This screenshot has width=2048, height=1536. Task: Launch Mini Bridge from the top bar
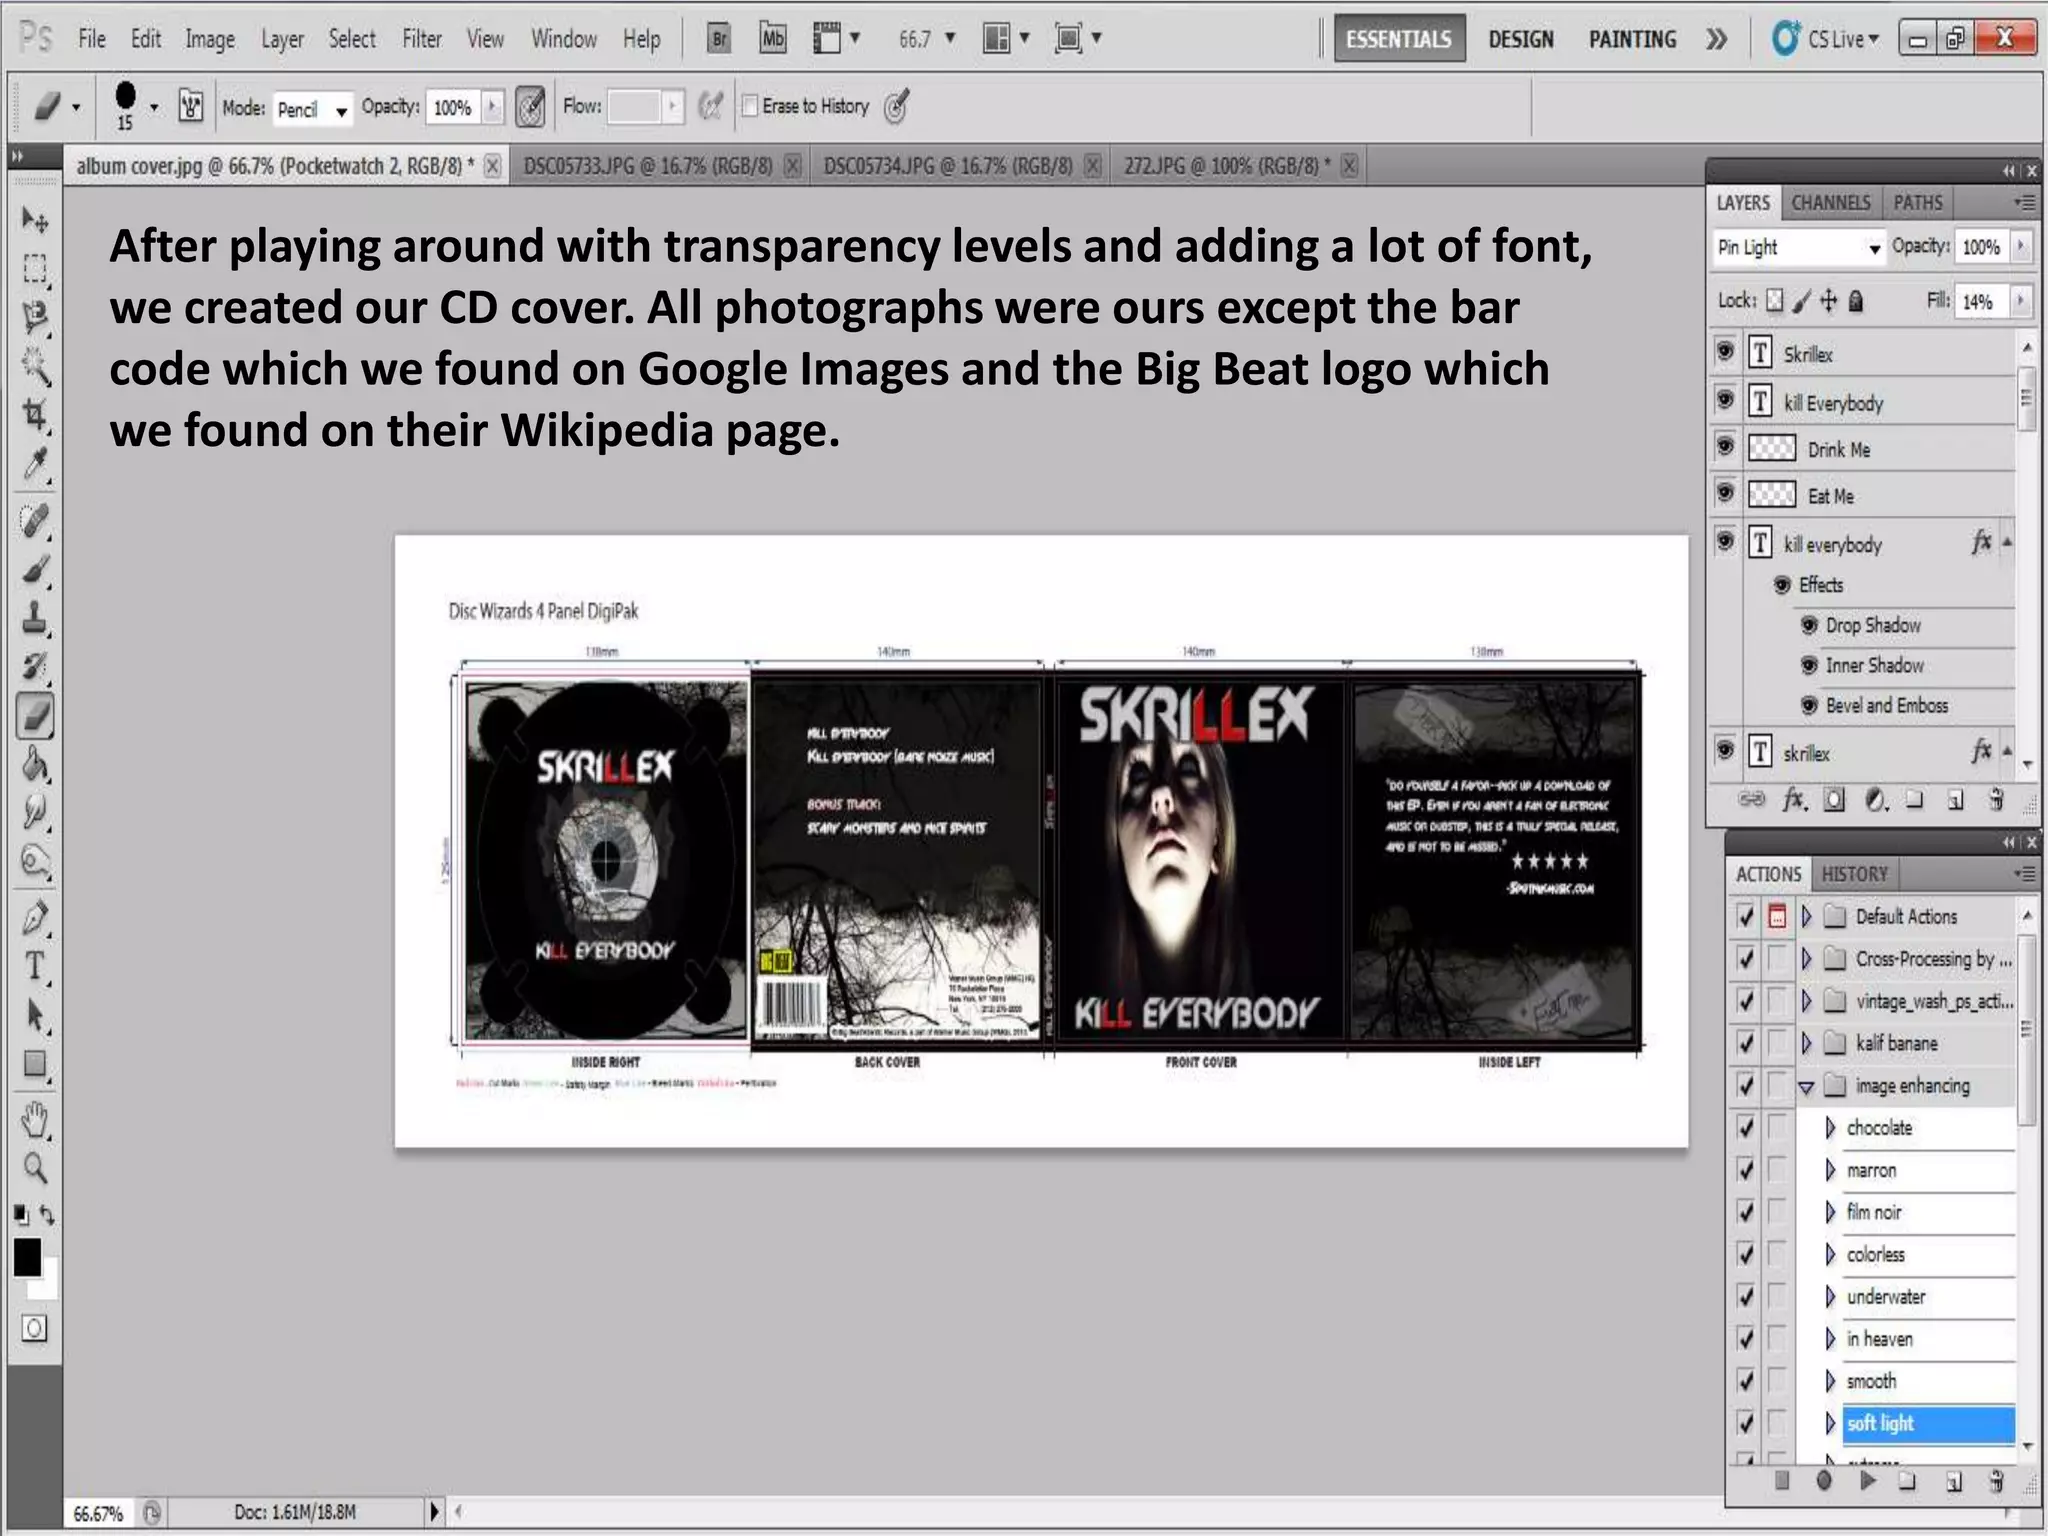772,39
